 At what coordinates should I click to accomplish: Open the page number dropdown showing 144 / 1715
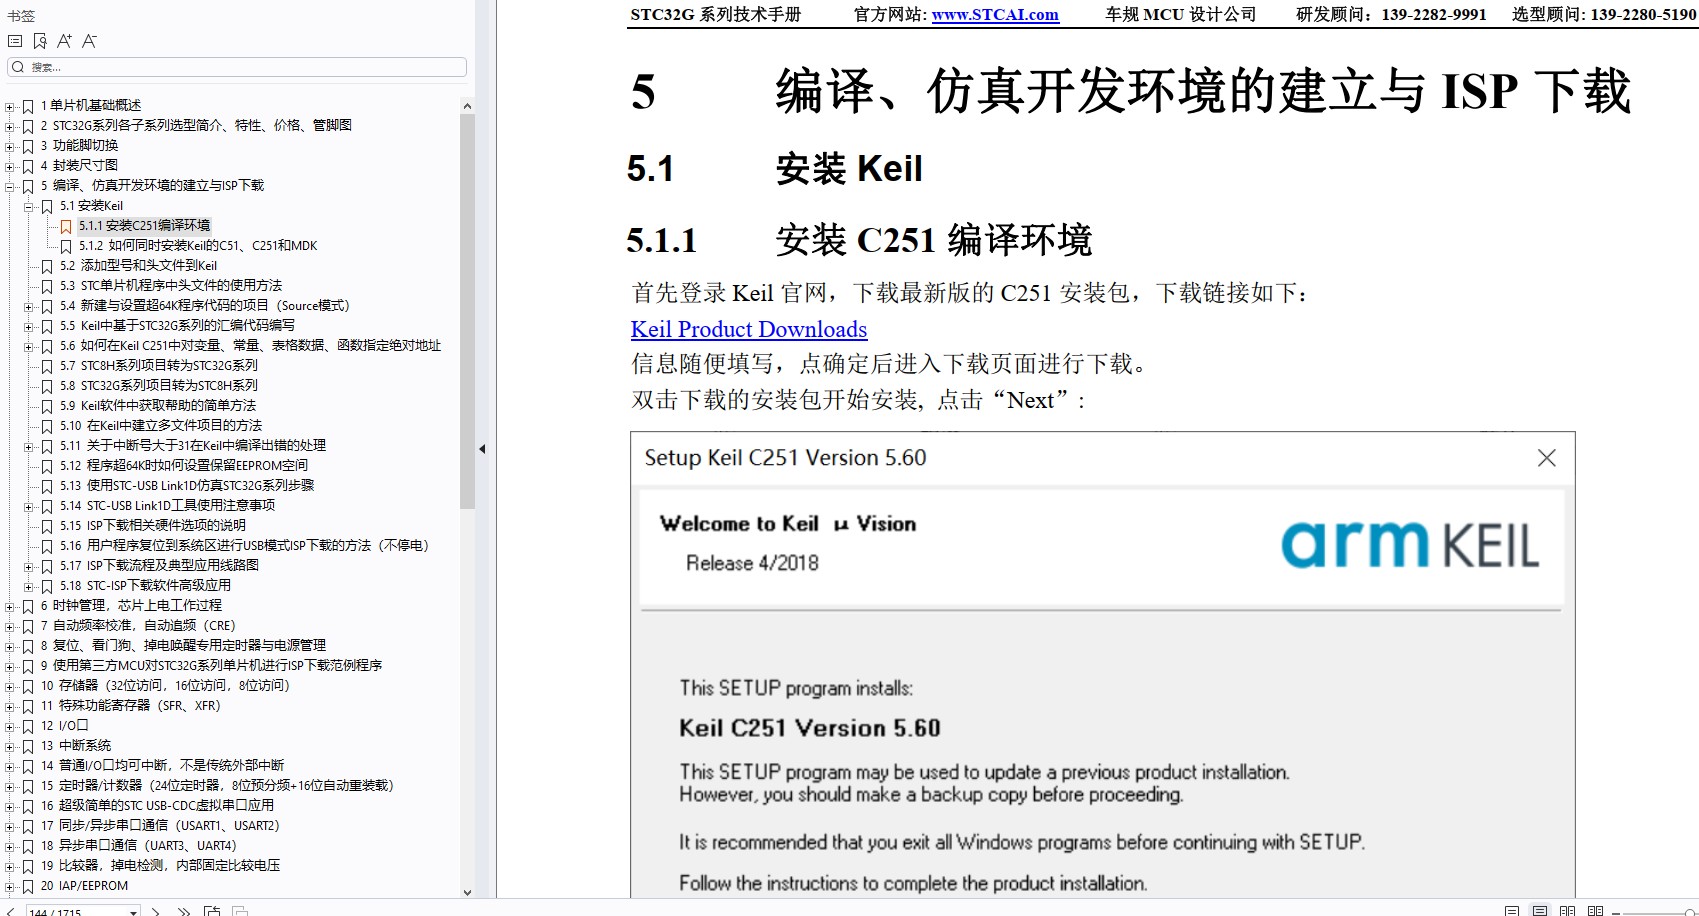coord(134,911)
